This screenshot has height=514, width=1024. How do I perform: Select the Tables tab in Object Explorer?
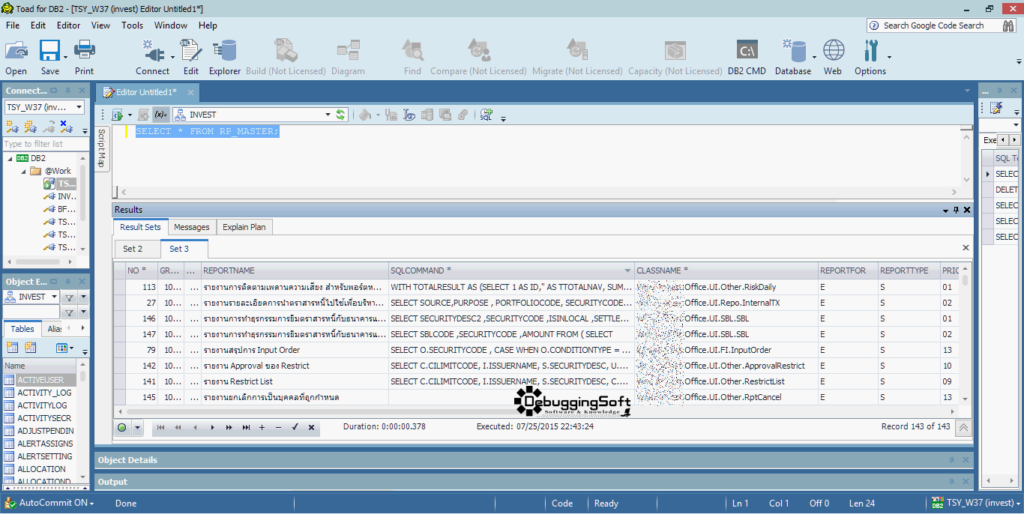pos(22,329)
